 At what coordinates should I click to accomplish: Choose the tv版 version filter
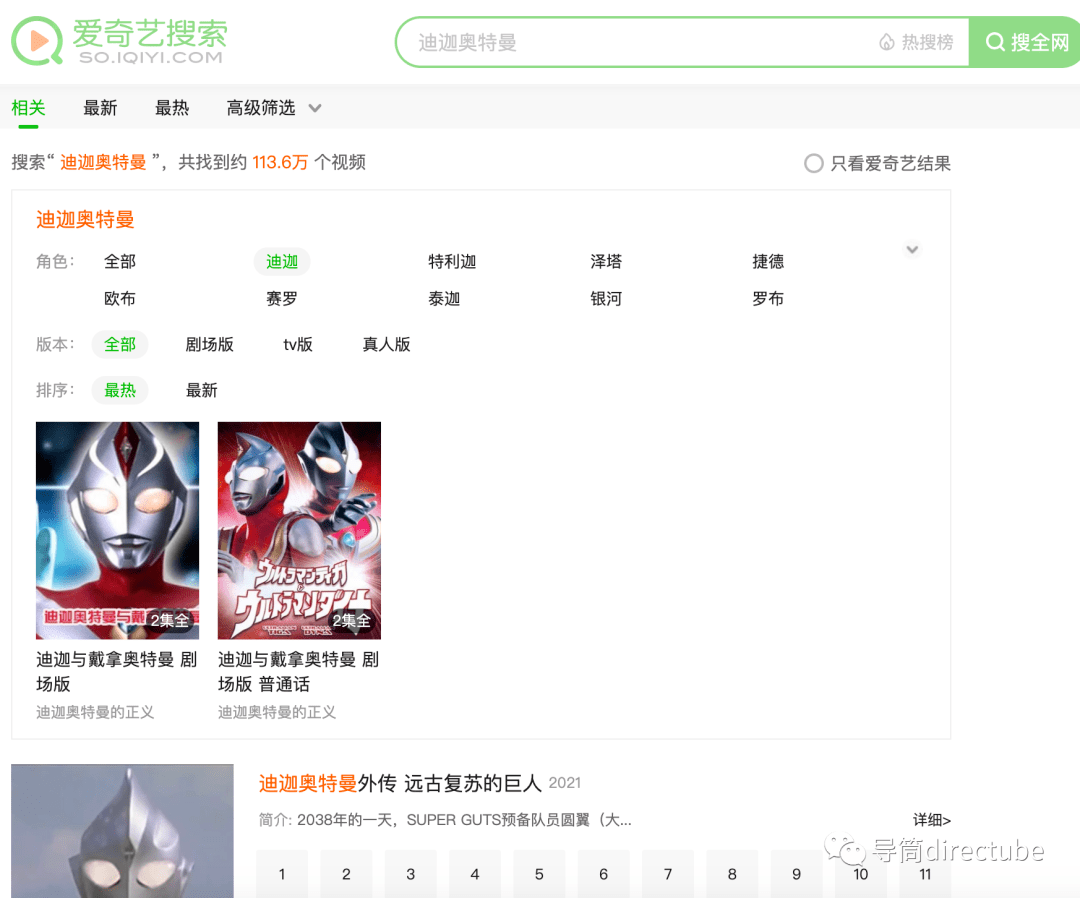click(298, 344)
